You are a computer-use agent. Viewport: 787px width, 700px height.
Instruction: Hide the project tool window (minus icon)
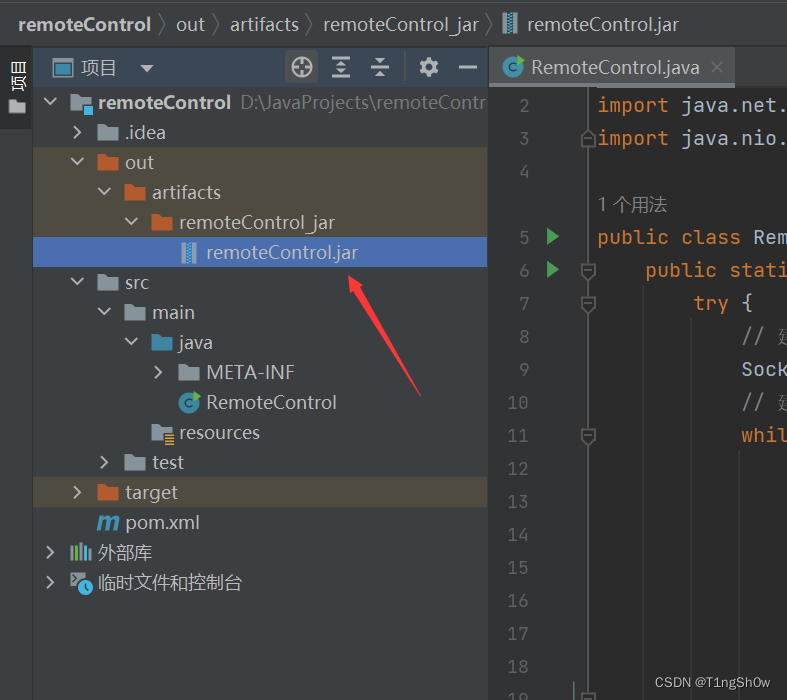click(468, 67)
